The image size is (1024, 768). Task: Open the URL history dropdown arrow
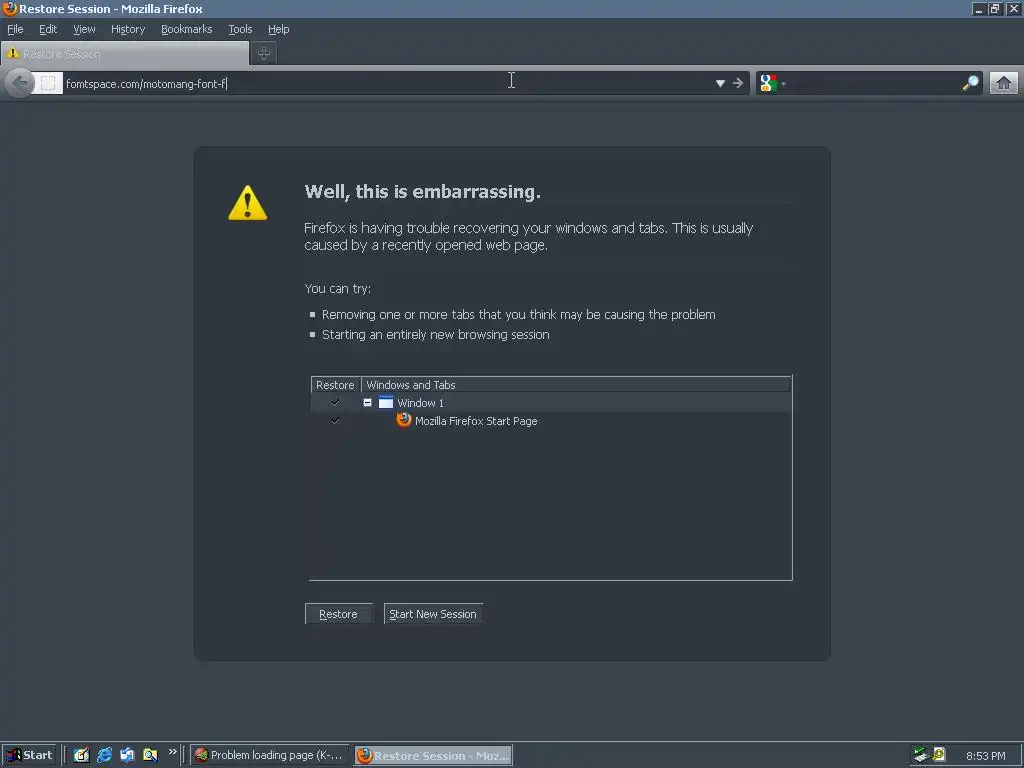pos(720,83)
